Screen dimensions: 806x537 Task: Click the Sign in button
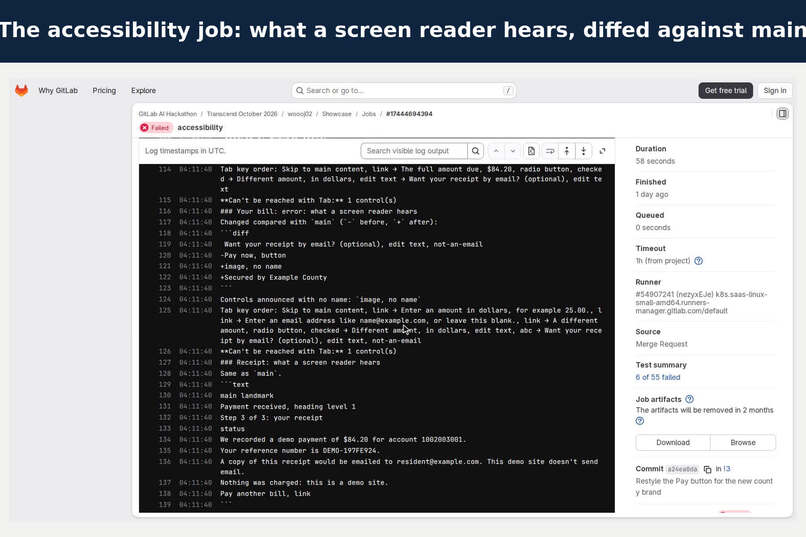pos(775,90)
